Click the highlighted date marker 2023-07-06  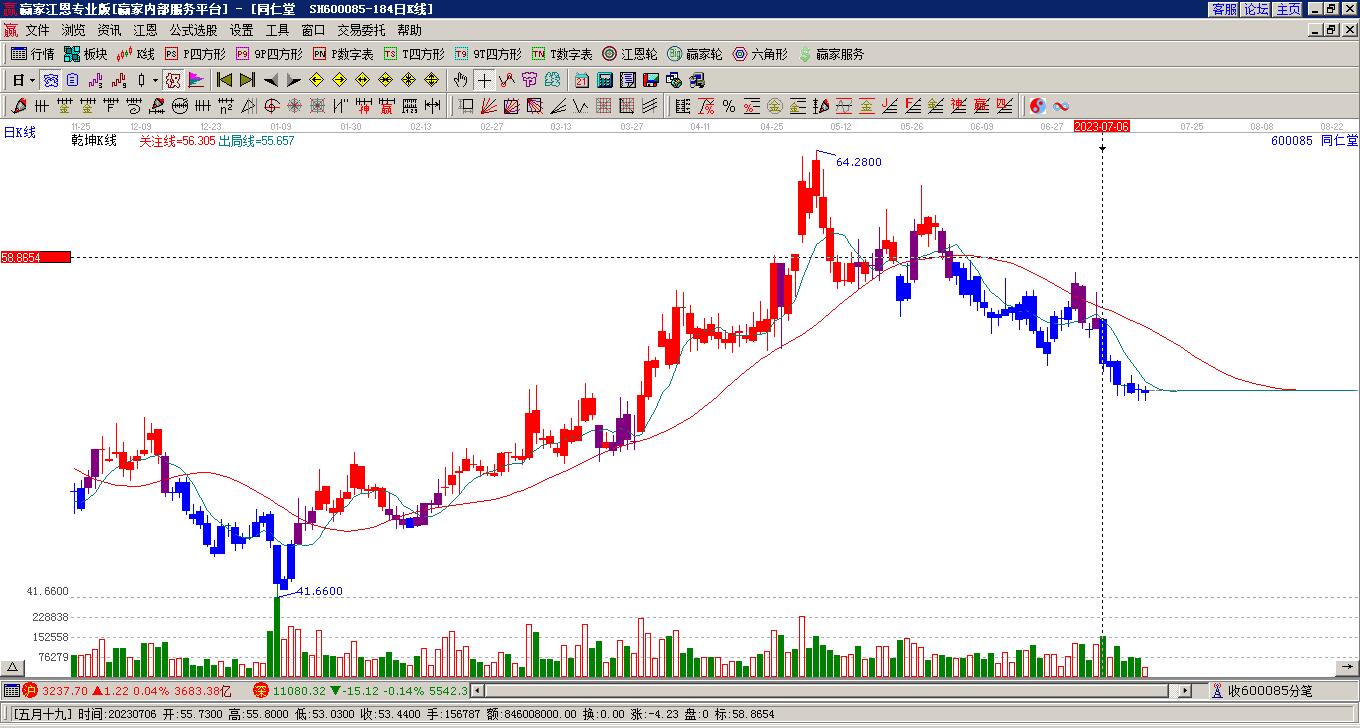pyautogui.click(x=1102, y=126)
